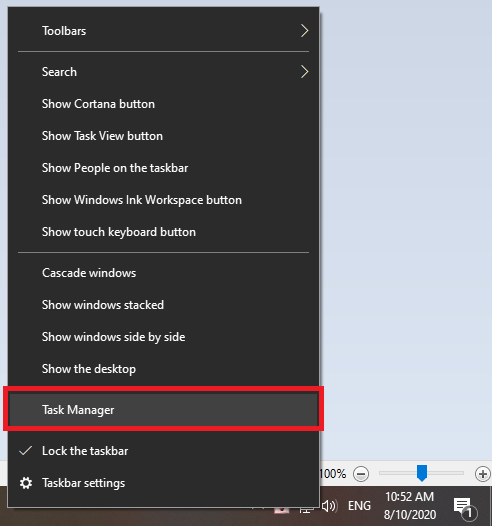Choose Show windows stacked
The image size is (492, 526).
click(163, 305)
